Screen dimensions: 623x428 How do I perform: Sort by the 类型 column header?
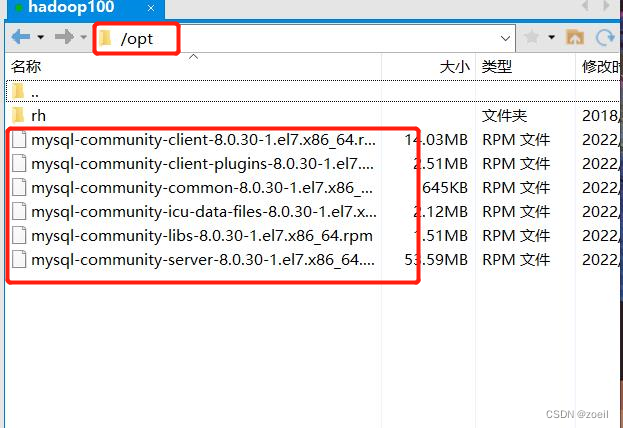[x=525, y=66]
